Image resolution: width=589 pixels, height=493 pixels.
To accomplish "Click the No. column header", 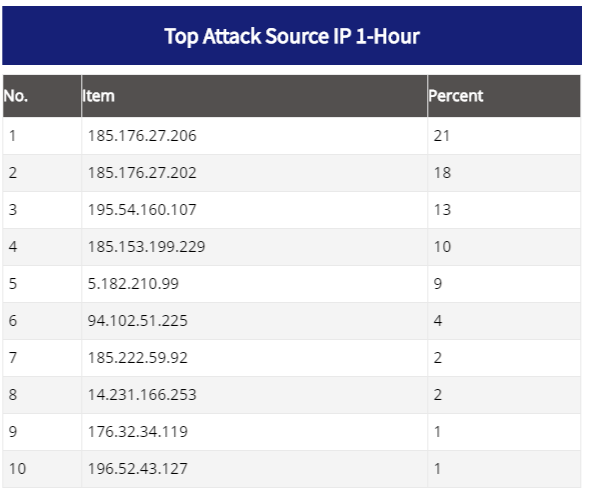I will point(16,96).
